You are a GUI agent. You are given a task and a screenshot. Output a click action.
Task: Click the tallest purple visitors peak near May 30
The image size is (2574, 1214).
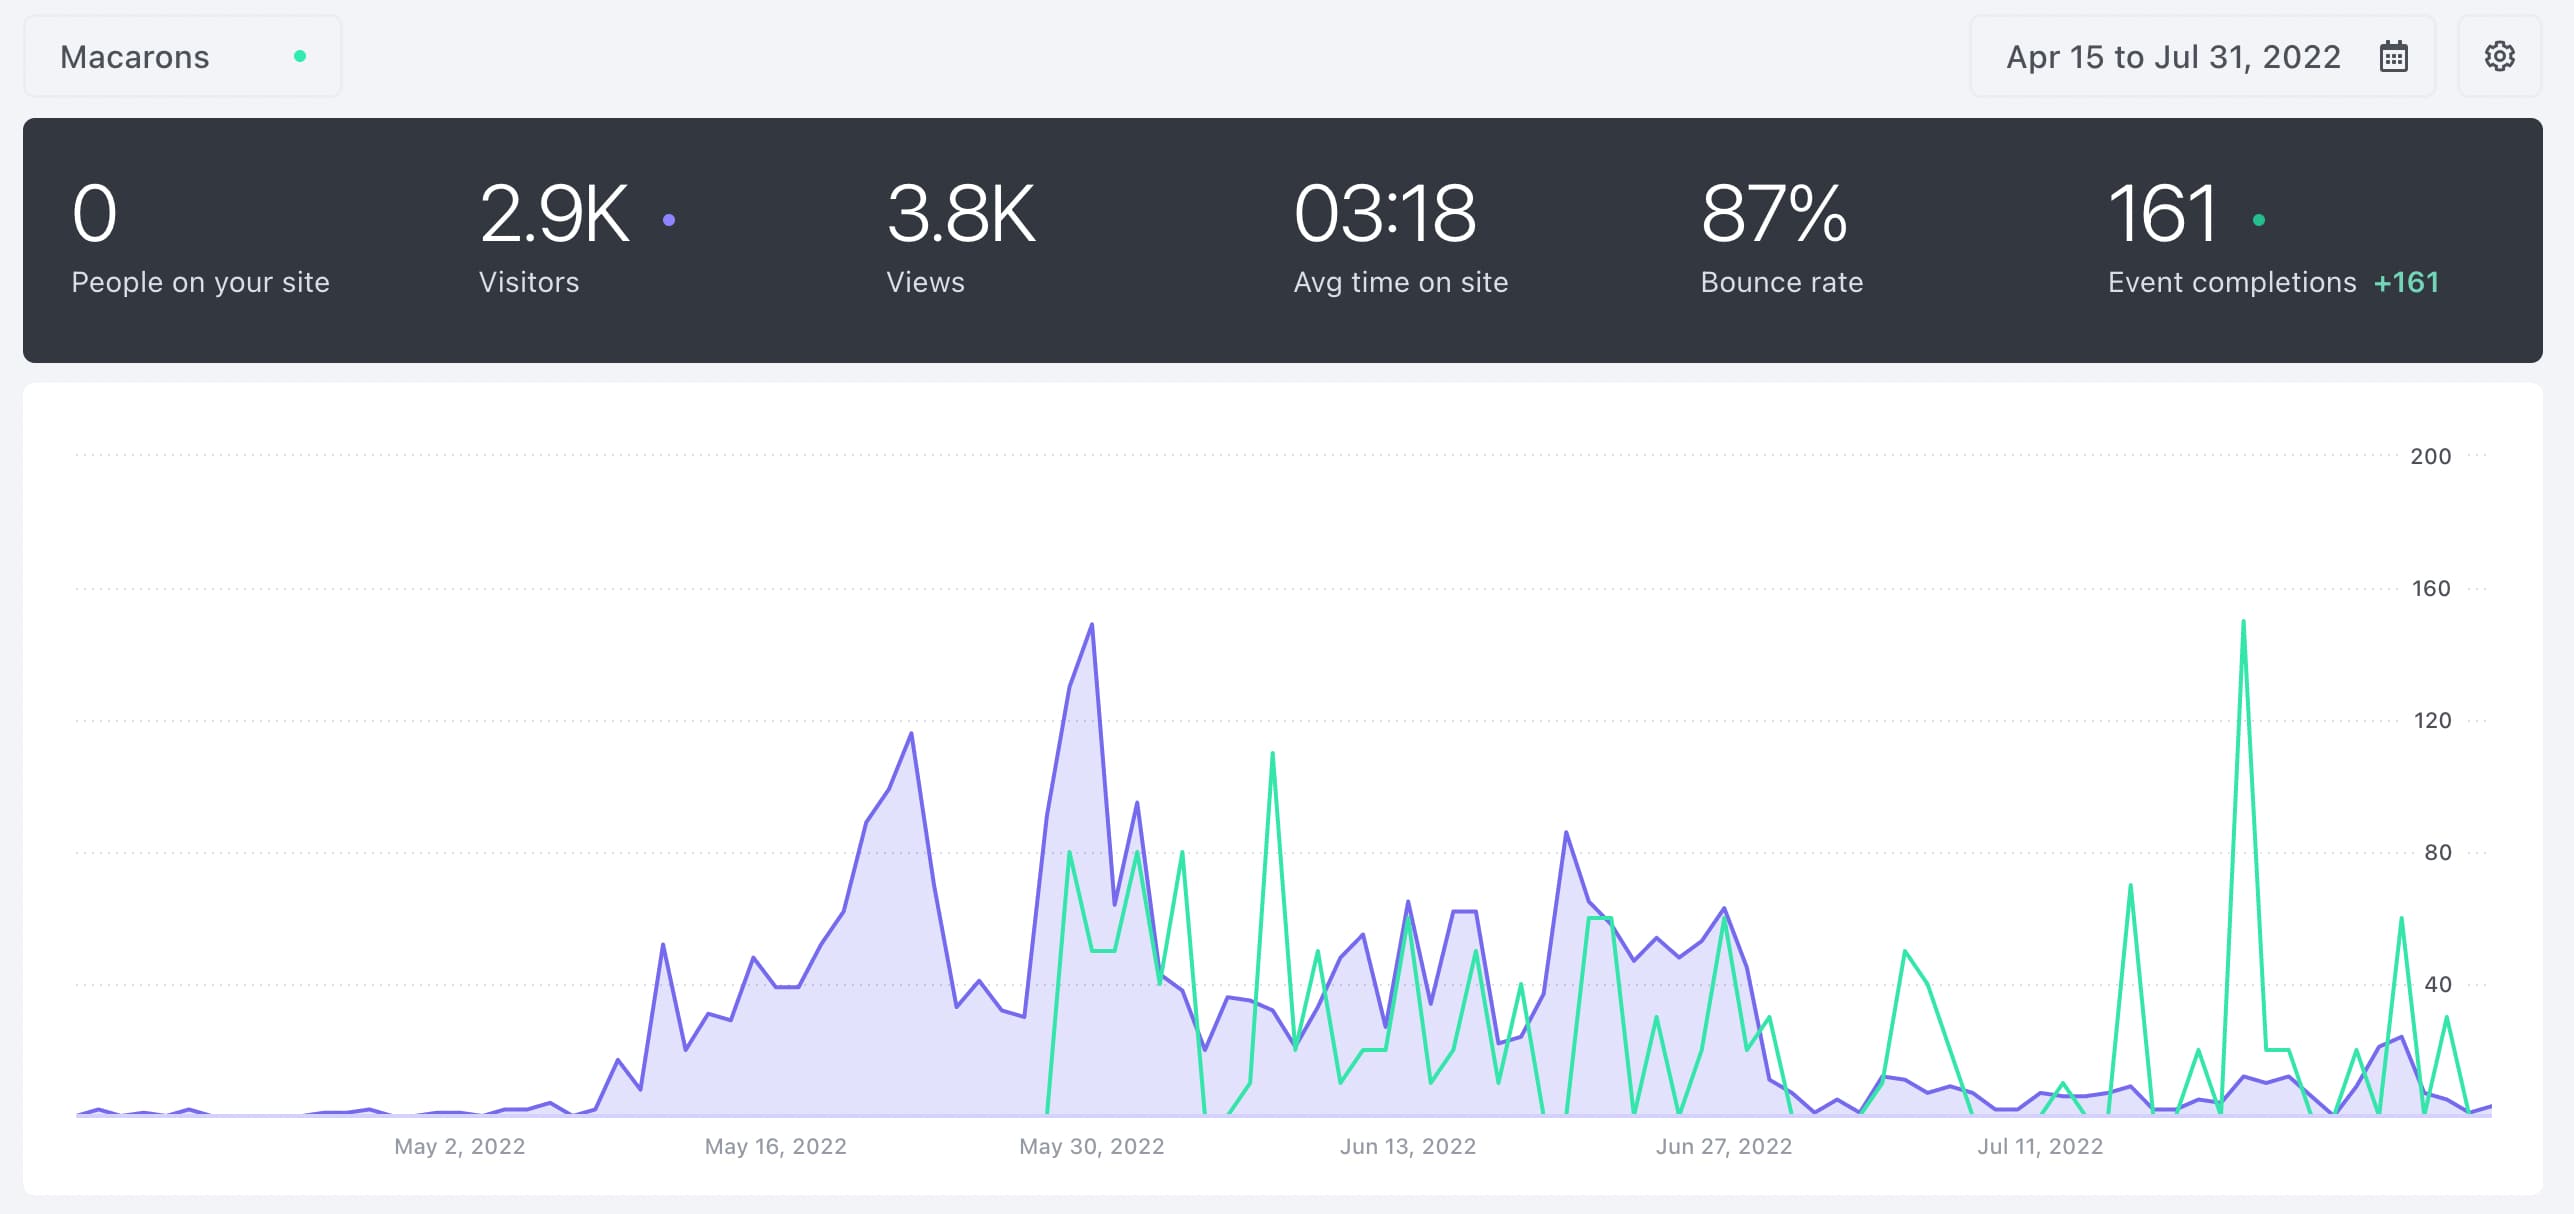[x=1092, y=625]
